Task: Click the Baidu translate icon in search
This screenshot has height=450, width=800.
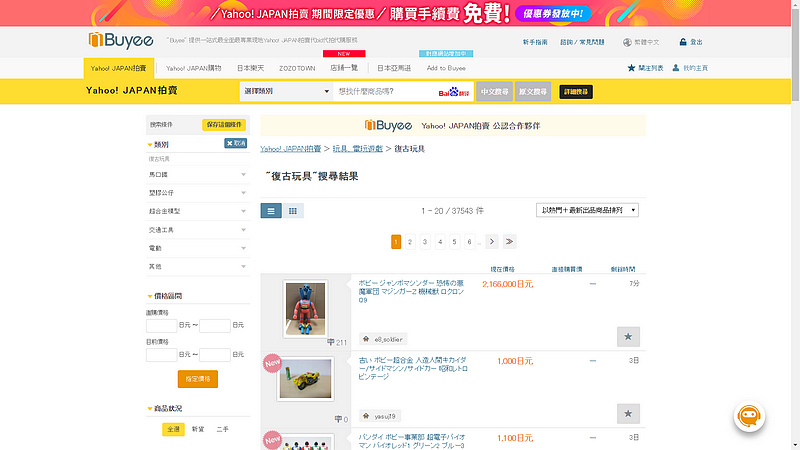Action: click(x=454, y=92)
